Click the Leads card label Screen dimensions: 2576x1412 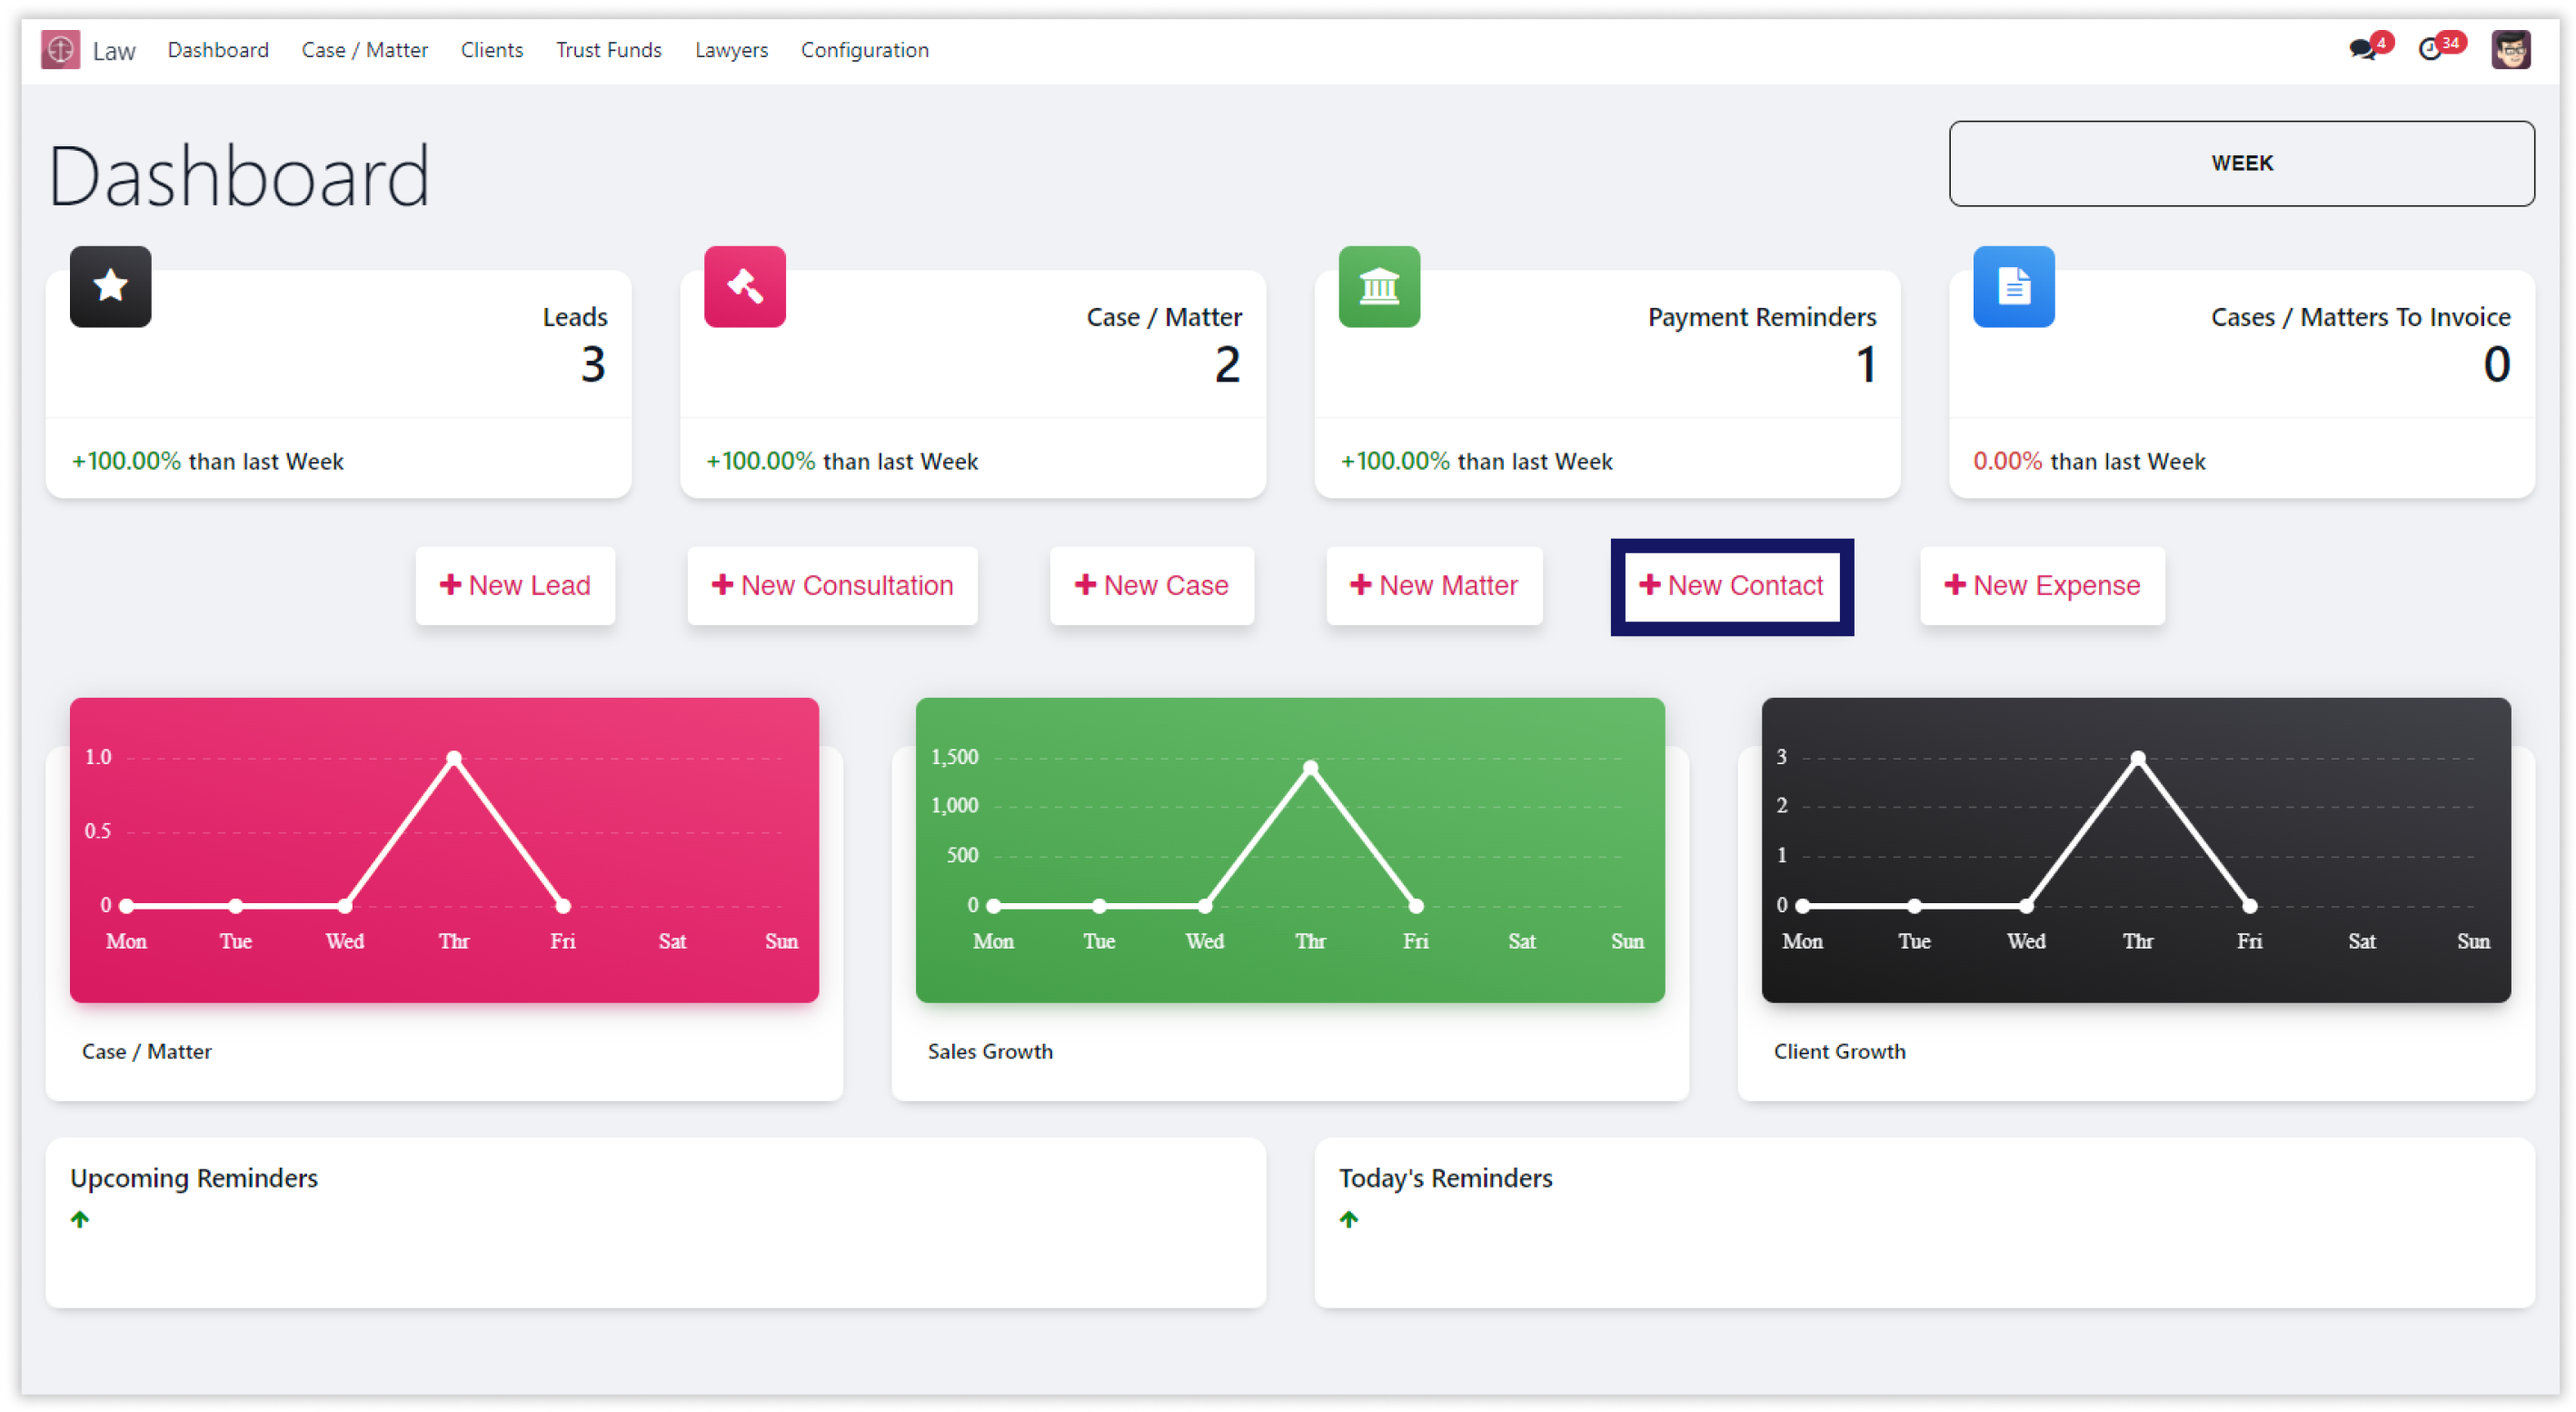[x=575, y=317]
